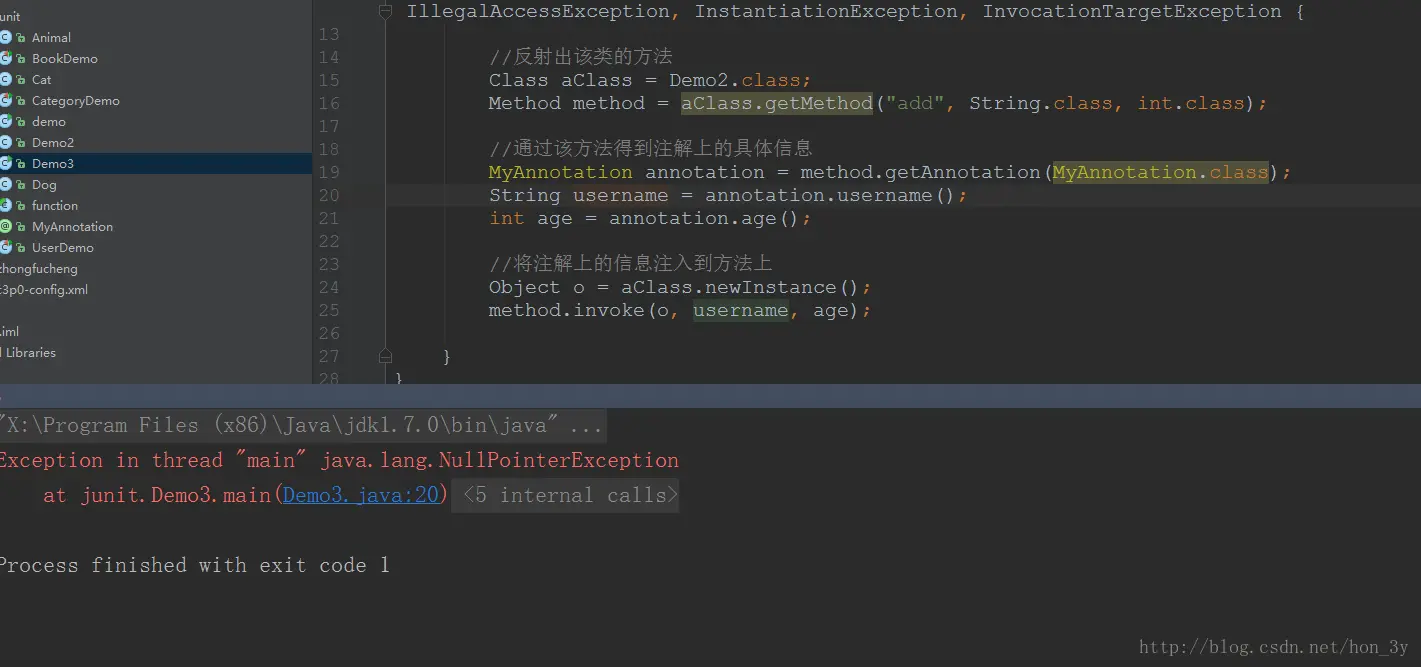Expand the folded '<5 internal calls>' in console
The height and width of the screenshot is (667, 1421).
566,495
